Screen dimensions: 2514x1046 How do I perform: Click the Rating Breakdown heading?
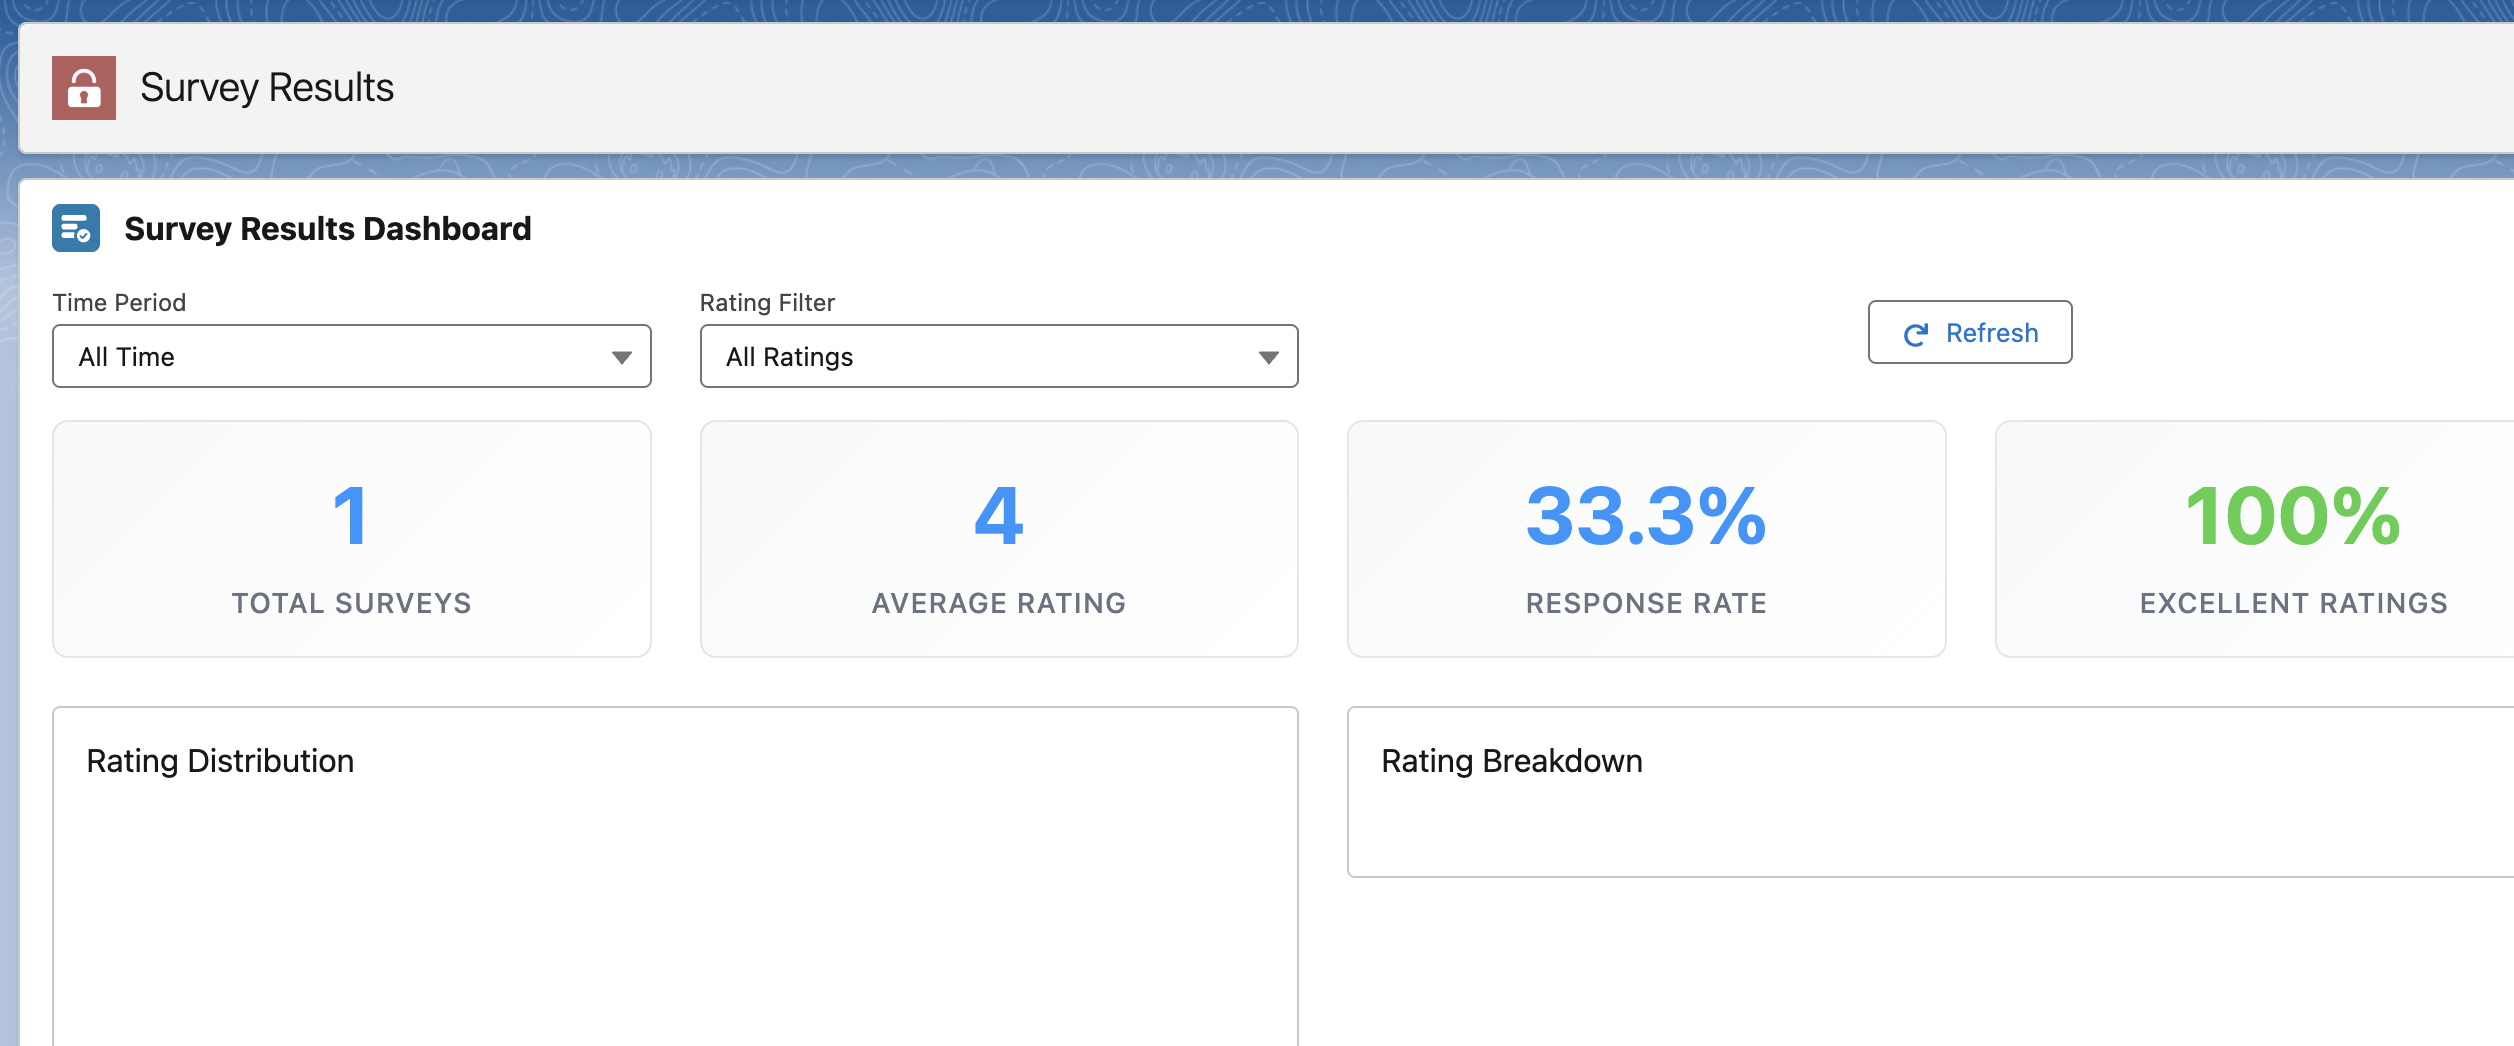point(1512,761)
